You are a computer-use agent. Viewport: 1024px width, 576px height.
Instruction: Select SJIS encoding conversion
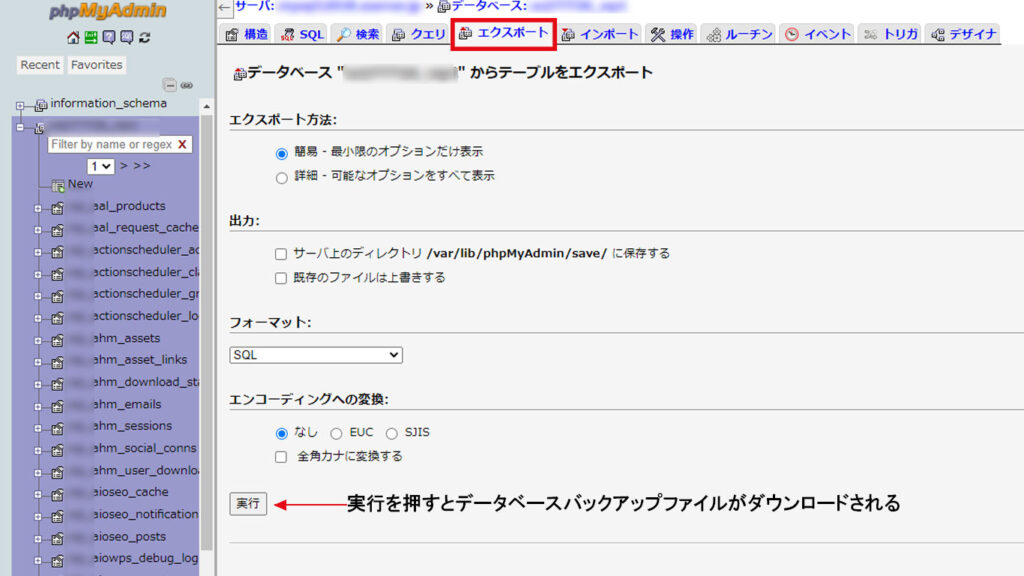pos(392,434)
